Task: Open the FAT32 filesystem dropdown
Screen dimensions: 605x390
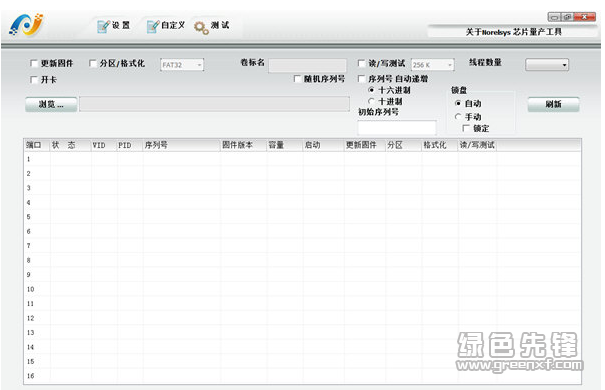Action: click(x=182, y=65)
